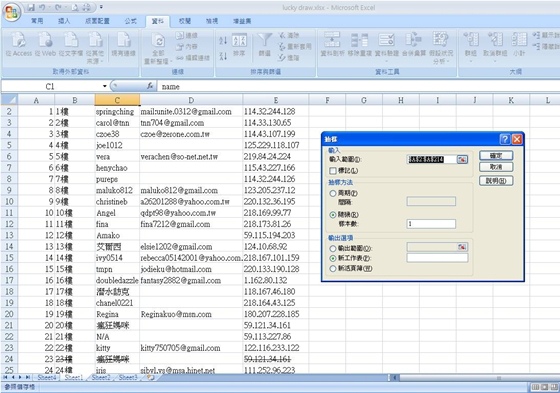Click the 說明(H) Help button
The image size is (560, 393).
click(496, 181)
